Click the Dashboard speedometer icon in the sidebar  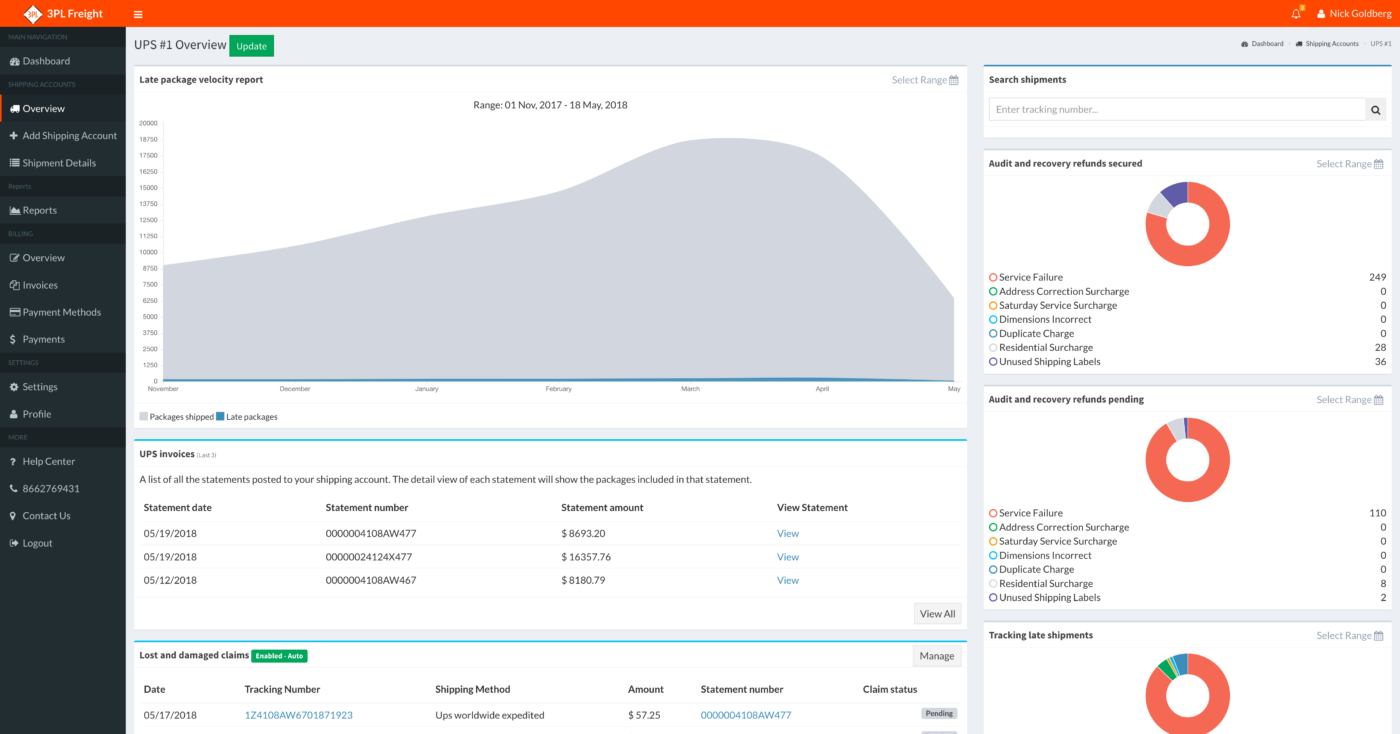(14, 61)
